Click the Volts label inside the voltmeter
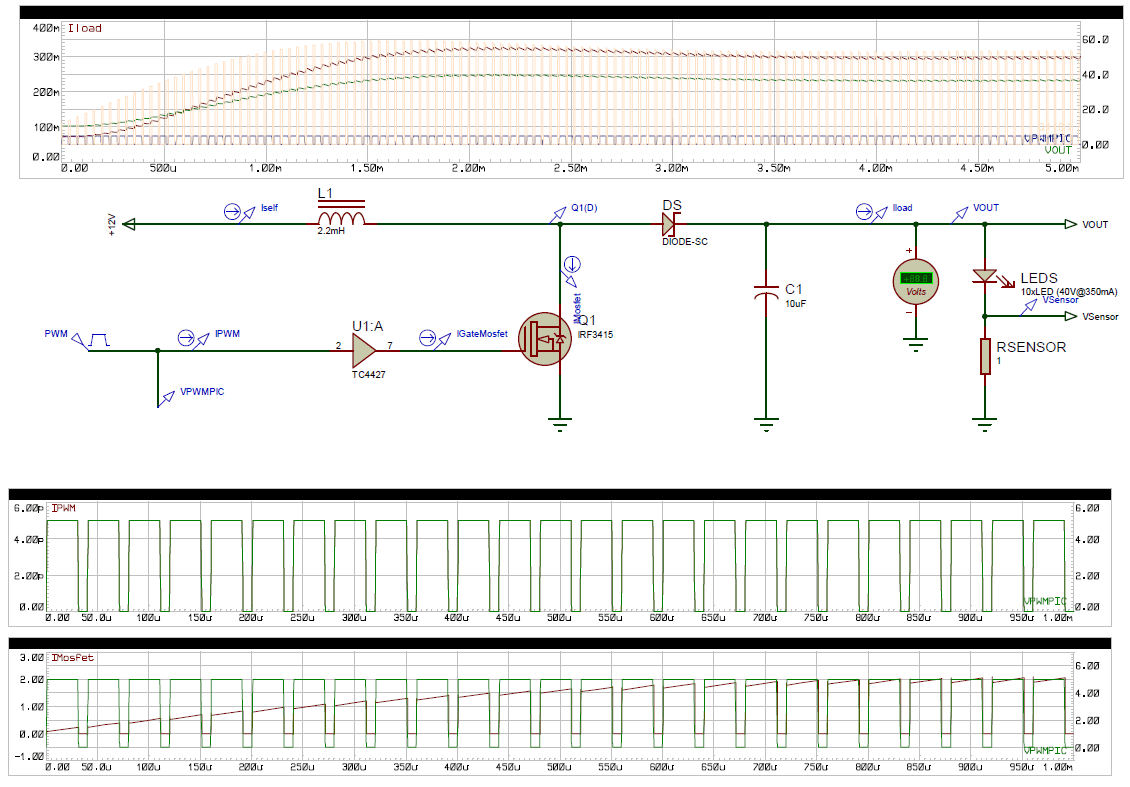This screenshot has height=787, width=1130. (x=916, y=292)
